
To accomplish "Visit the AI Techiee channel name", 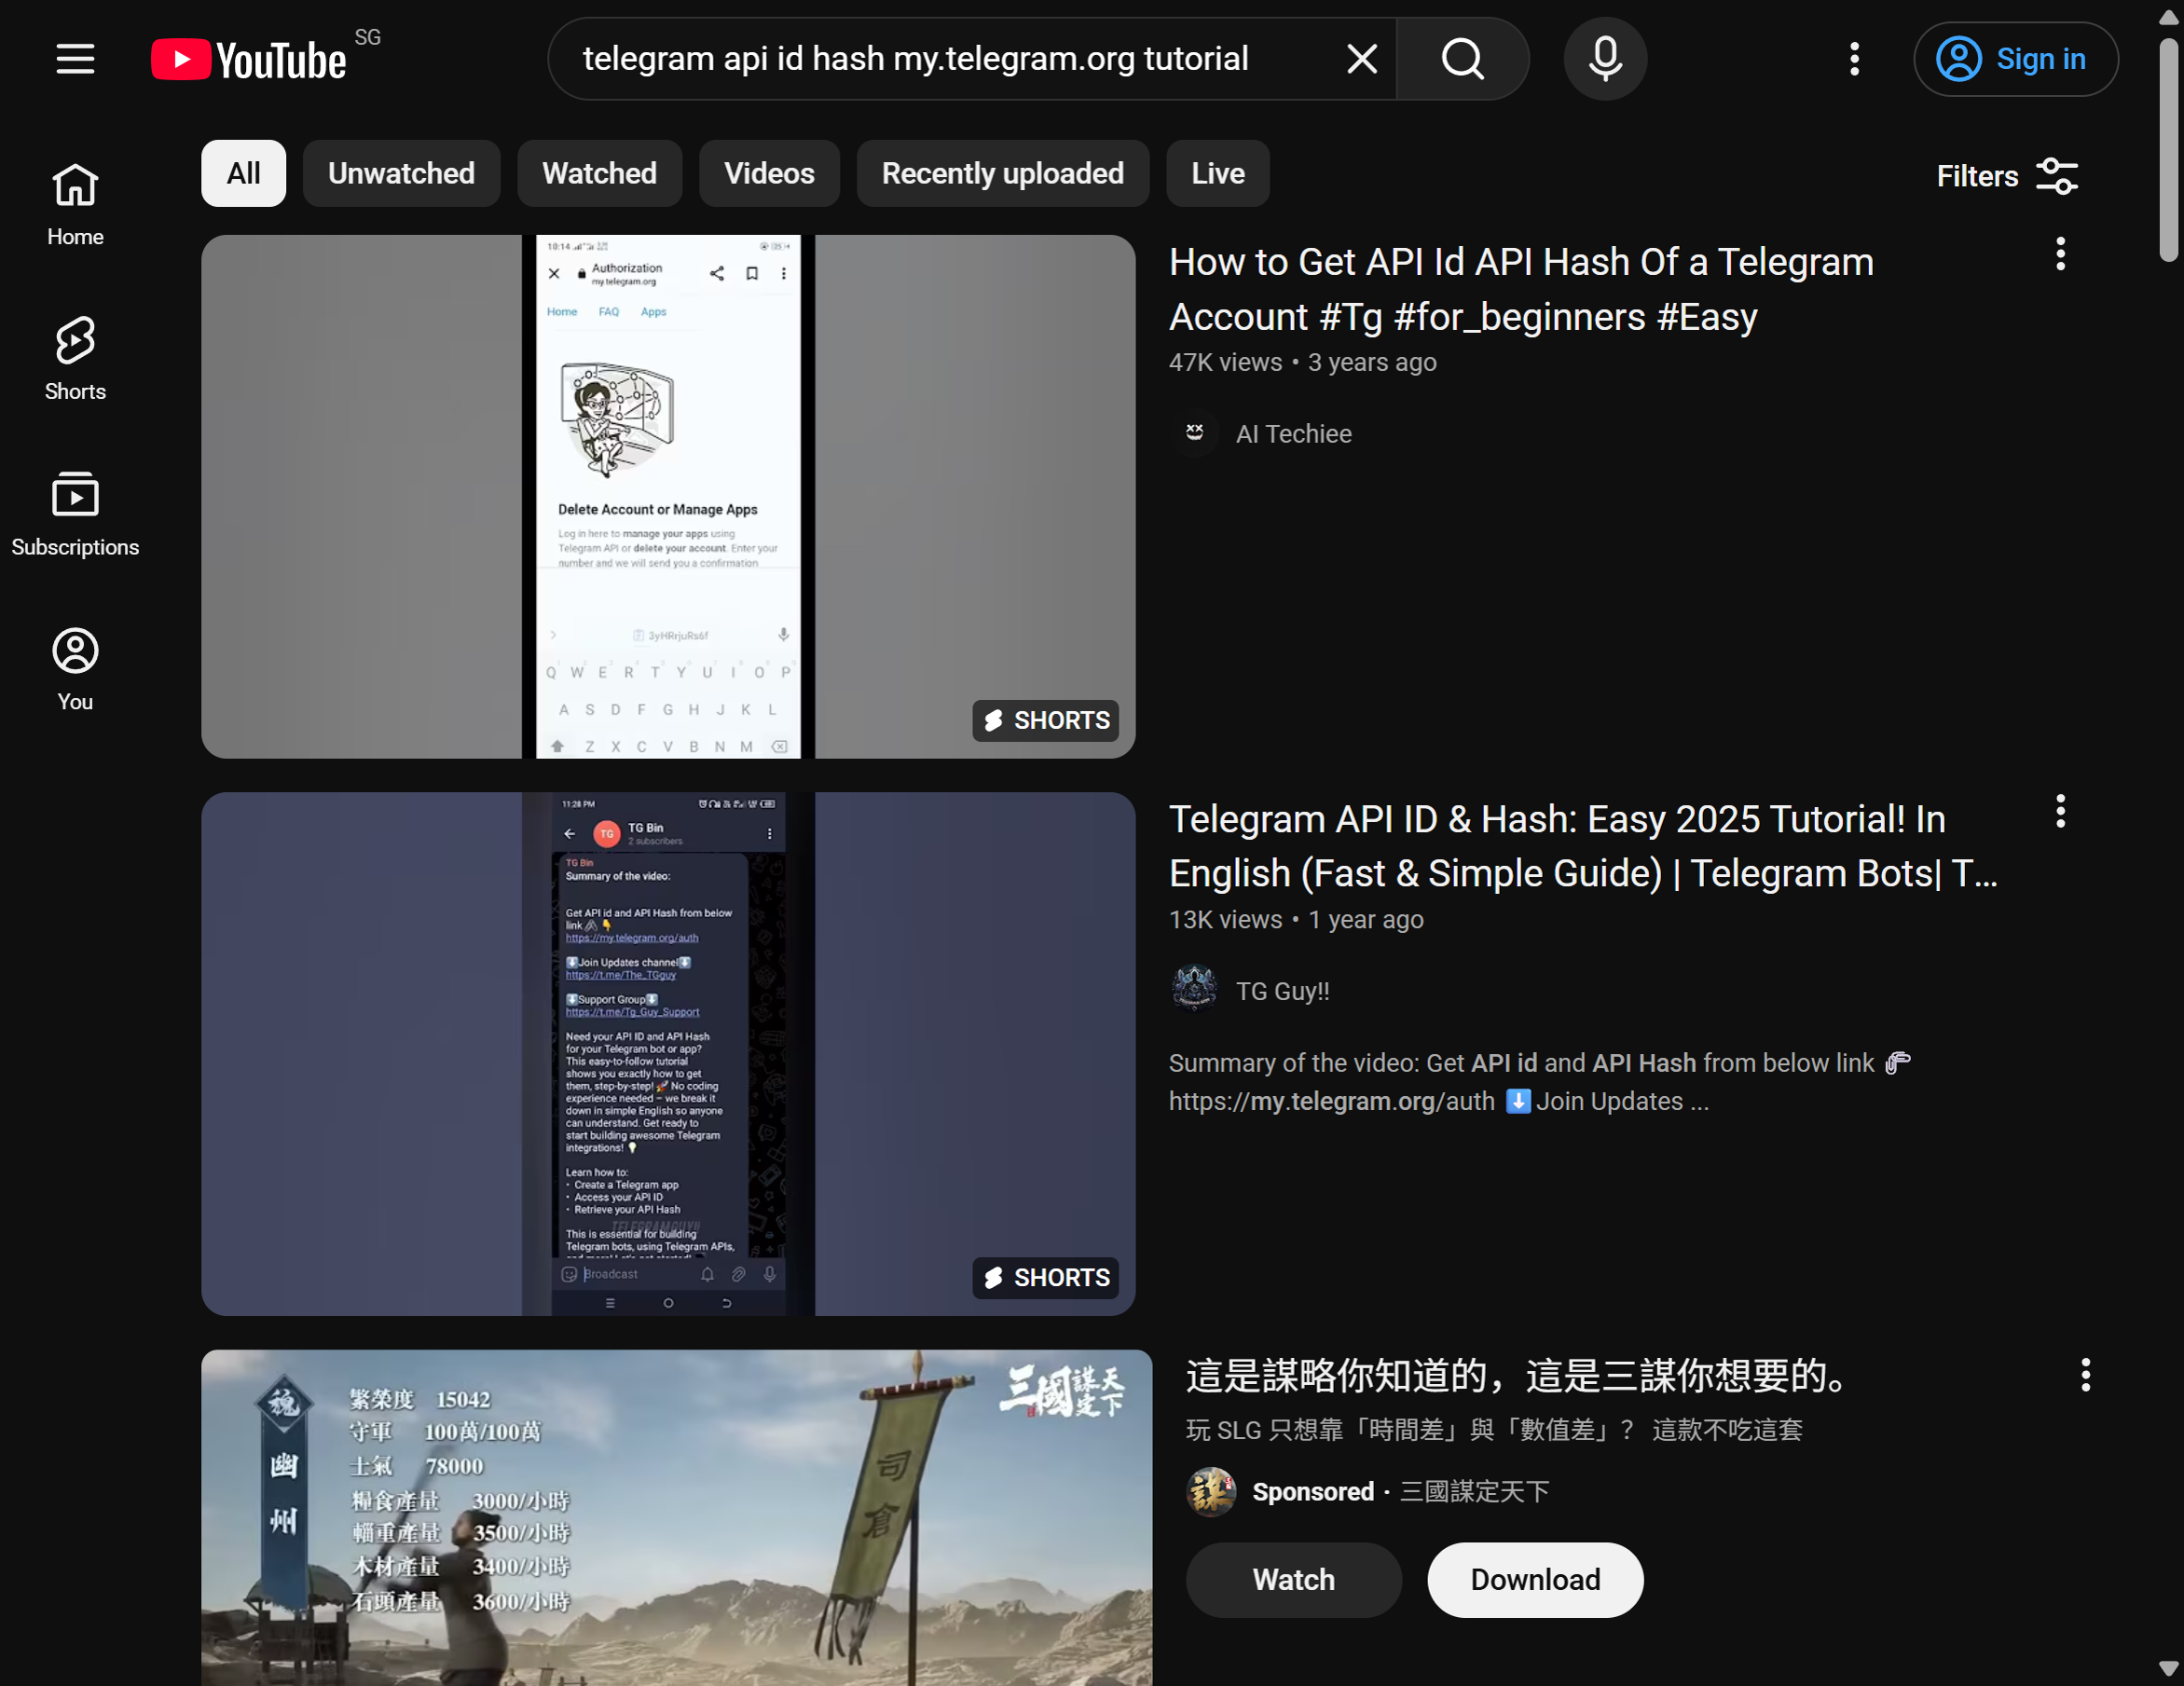I will tap(1293, 433).
